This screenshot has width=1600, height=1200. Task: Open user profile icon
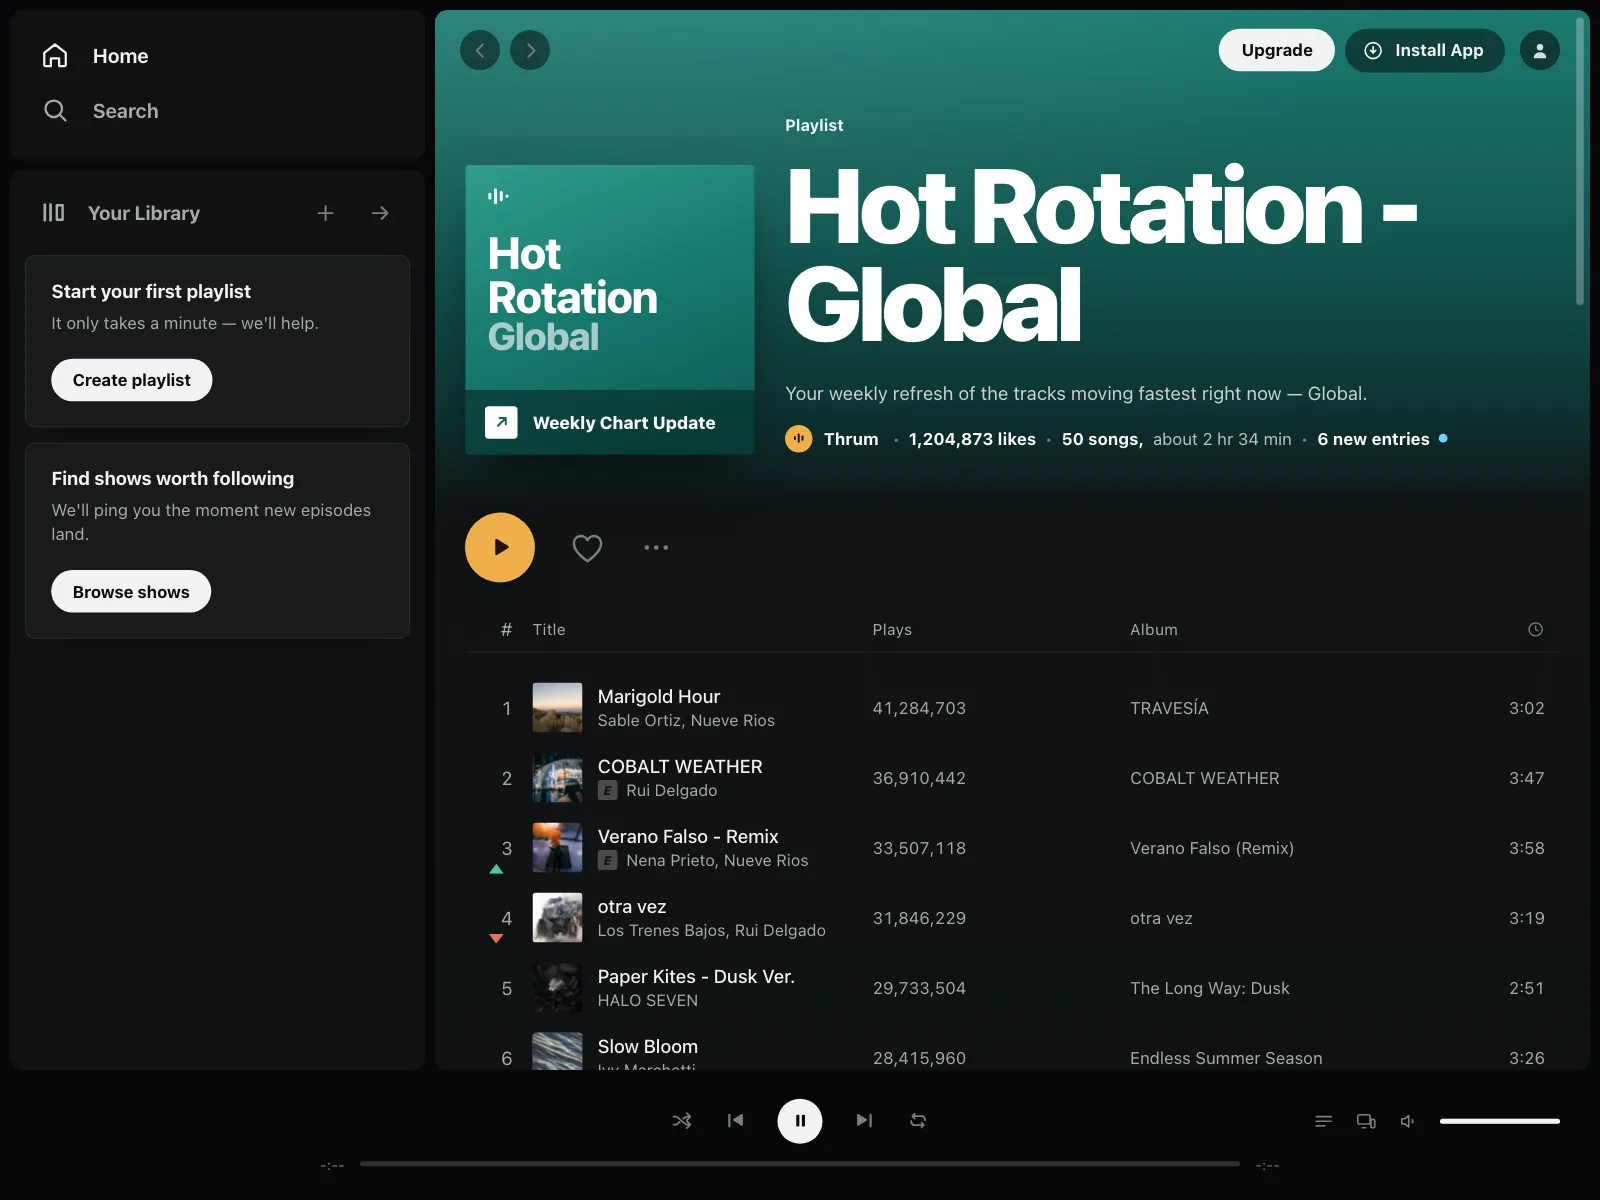tap(1540, 50)
